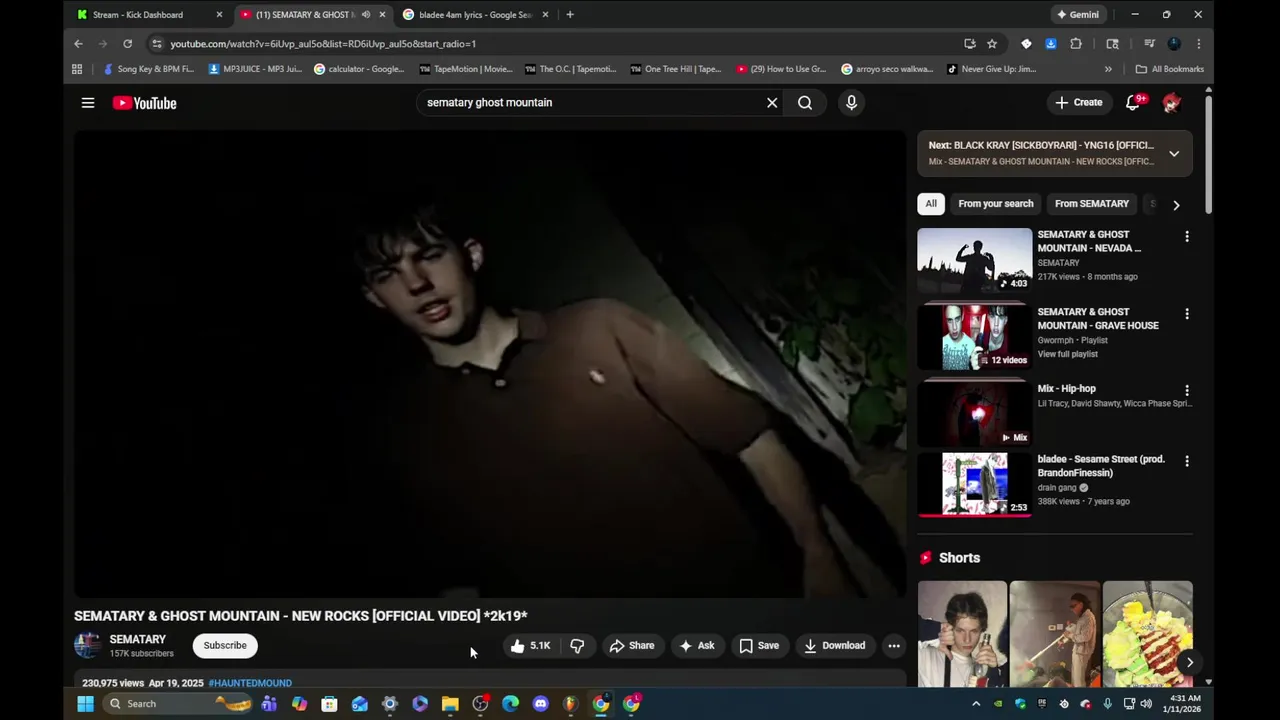Viewport: 1280px width, 720px height.
Task: Open Song Key & BPM bookmark
Action: [148, 69]
